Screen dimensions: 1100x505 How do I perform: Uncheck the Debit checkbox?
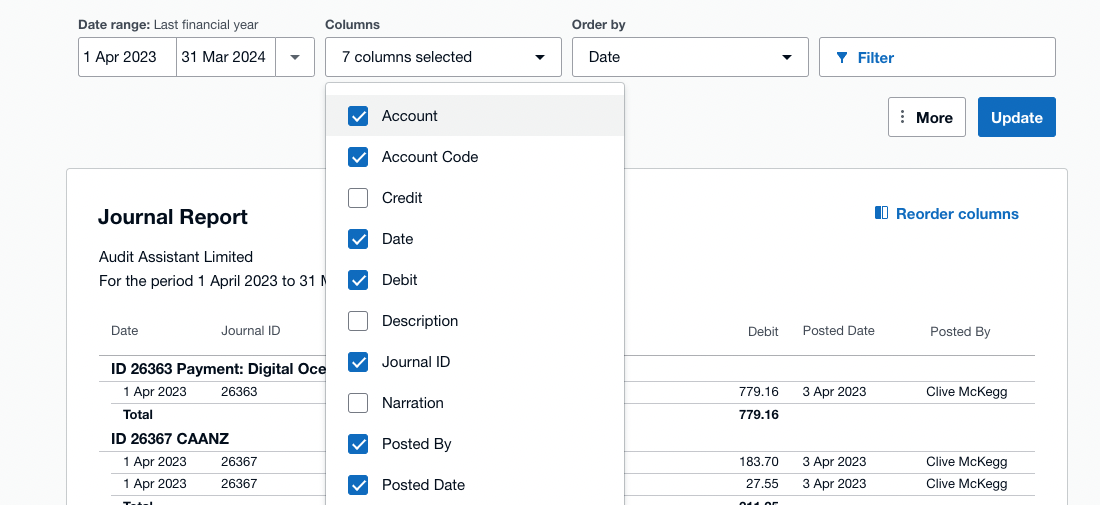[x=358, y=280]
